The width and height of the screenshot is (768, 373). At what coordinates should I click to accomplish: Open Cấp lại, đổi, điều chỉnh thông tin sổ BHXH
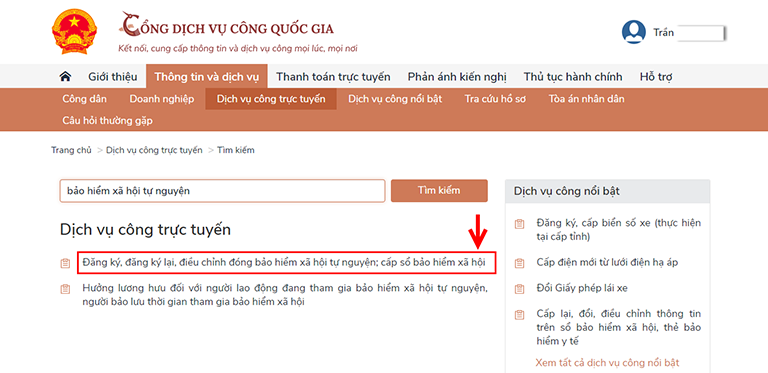point(619,327)
